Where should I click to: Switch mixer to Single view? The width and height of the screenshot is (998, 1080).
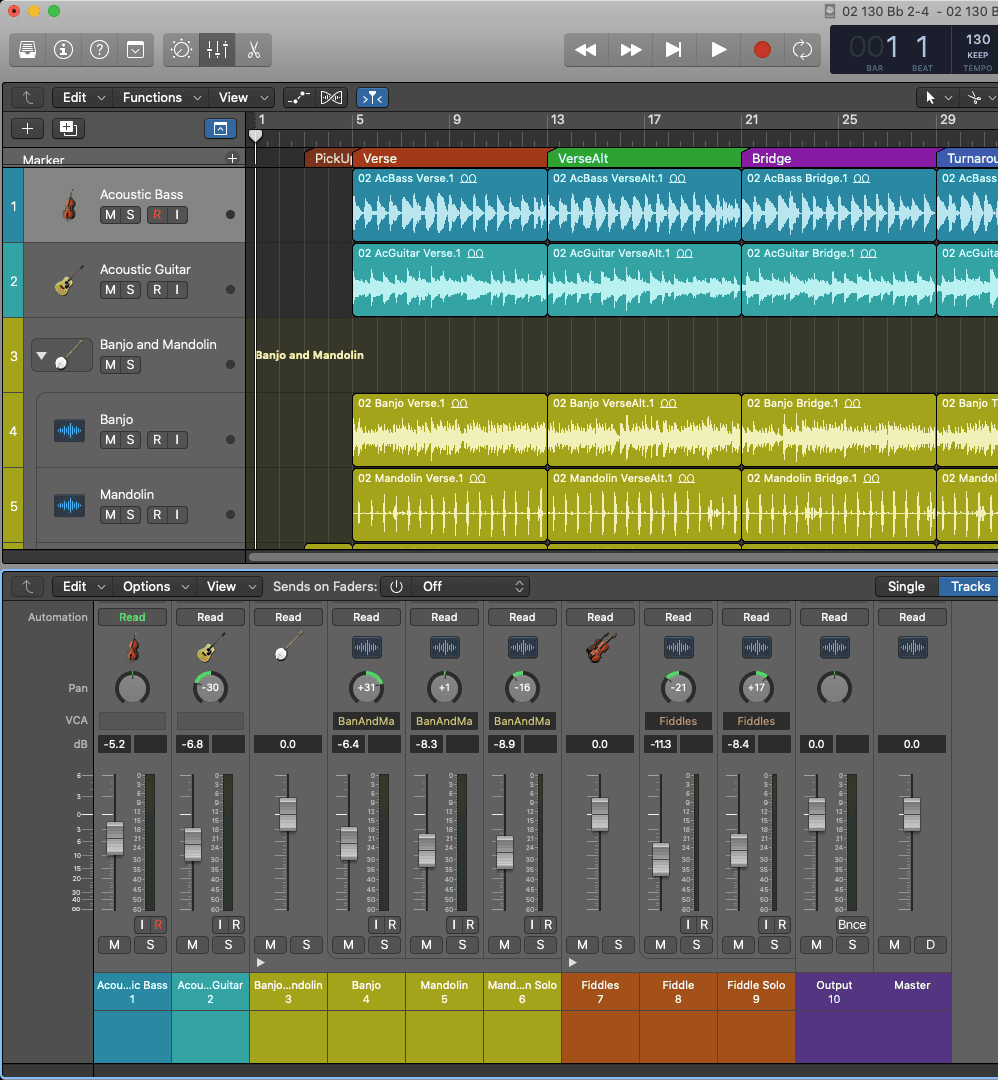906,587
